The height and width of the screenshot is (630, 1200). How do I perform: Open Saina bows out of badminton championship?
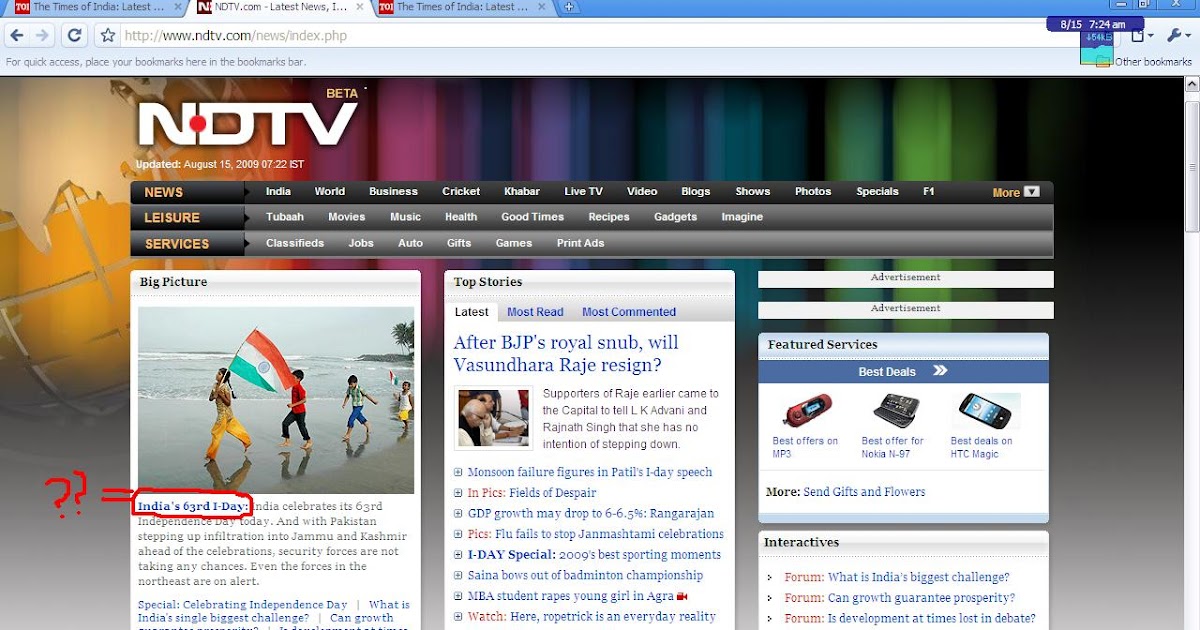pos(585,575)
